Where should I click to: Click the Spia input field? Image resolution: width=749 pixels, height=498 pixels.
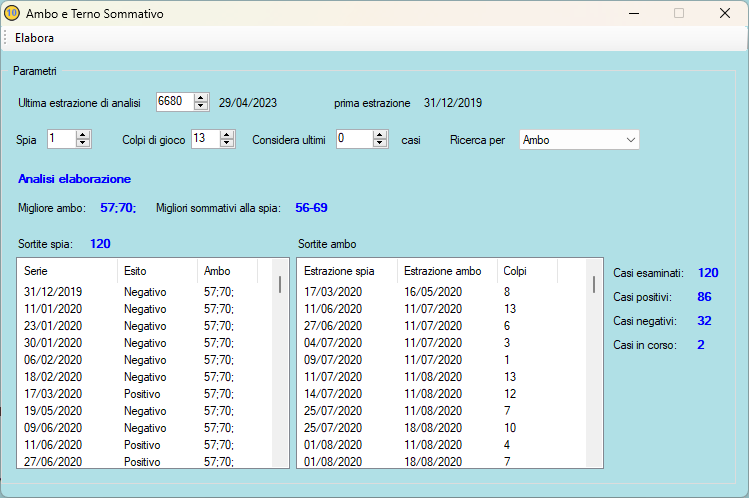point(62,139)
